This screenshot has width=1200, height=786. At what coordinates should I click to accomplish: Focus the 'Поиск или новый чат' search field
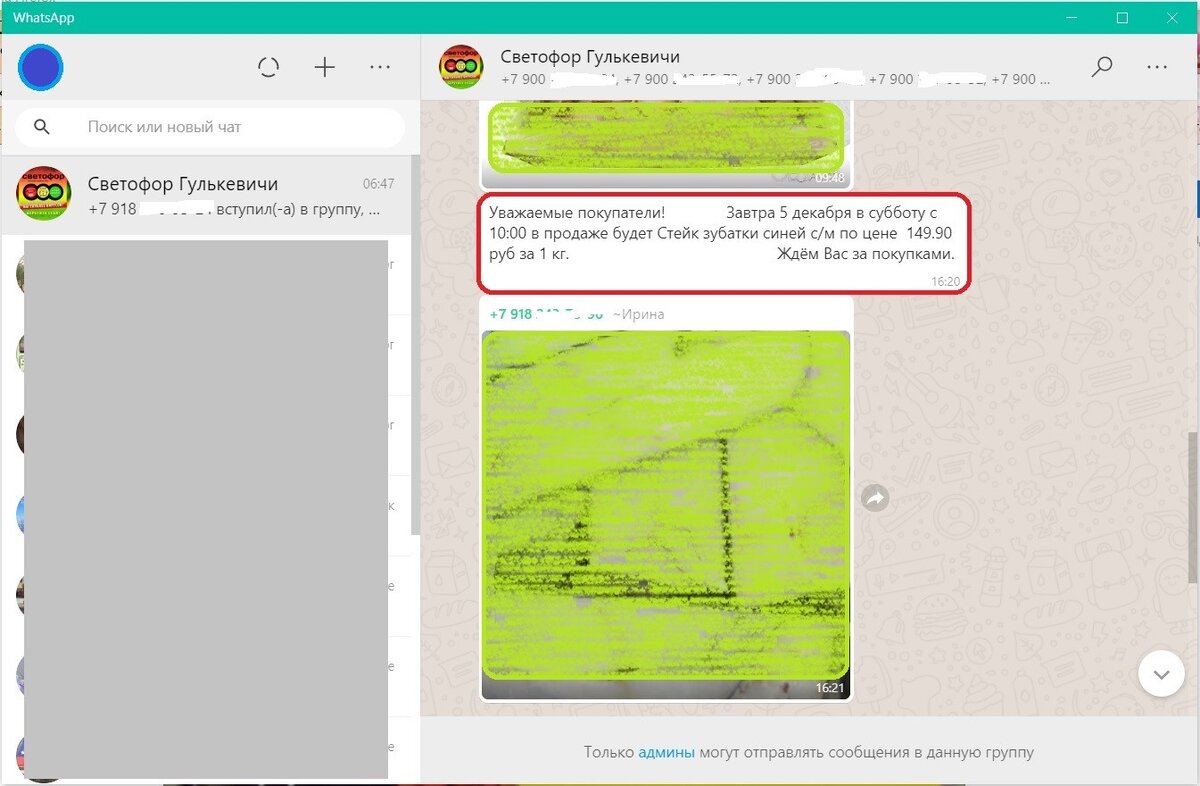pyautogui.click(x=210, y=127)
